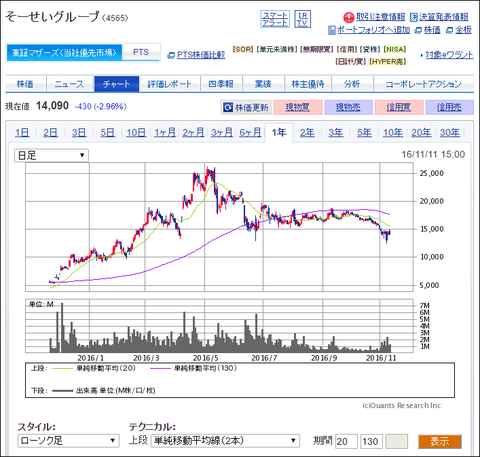This screenshot has width=480, height=457.
Task: Select the 5日 chart period
Action: point(107,133)
